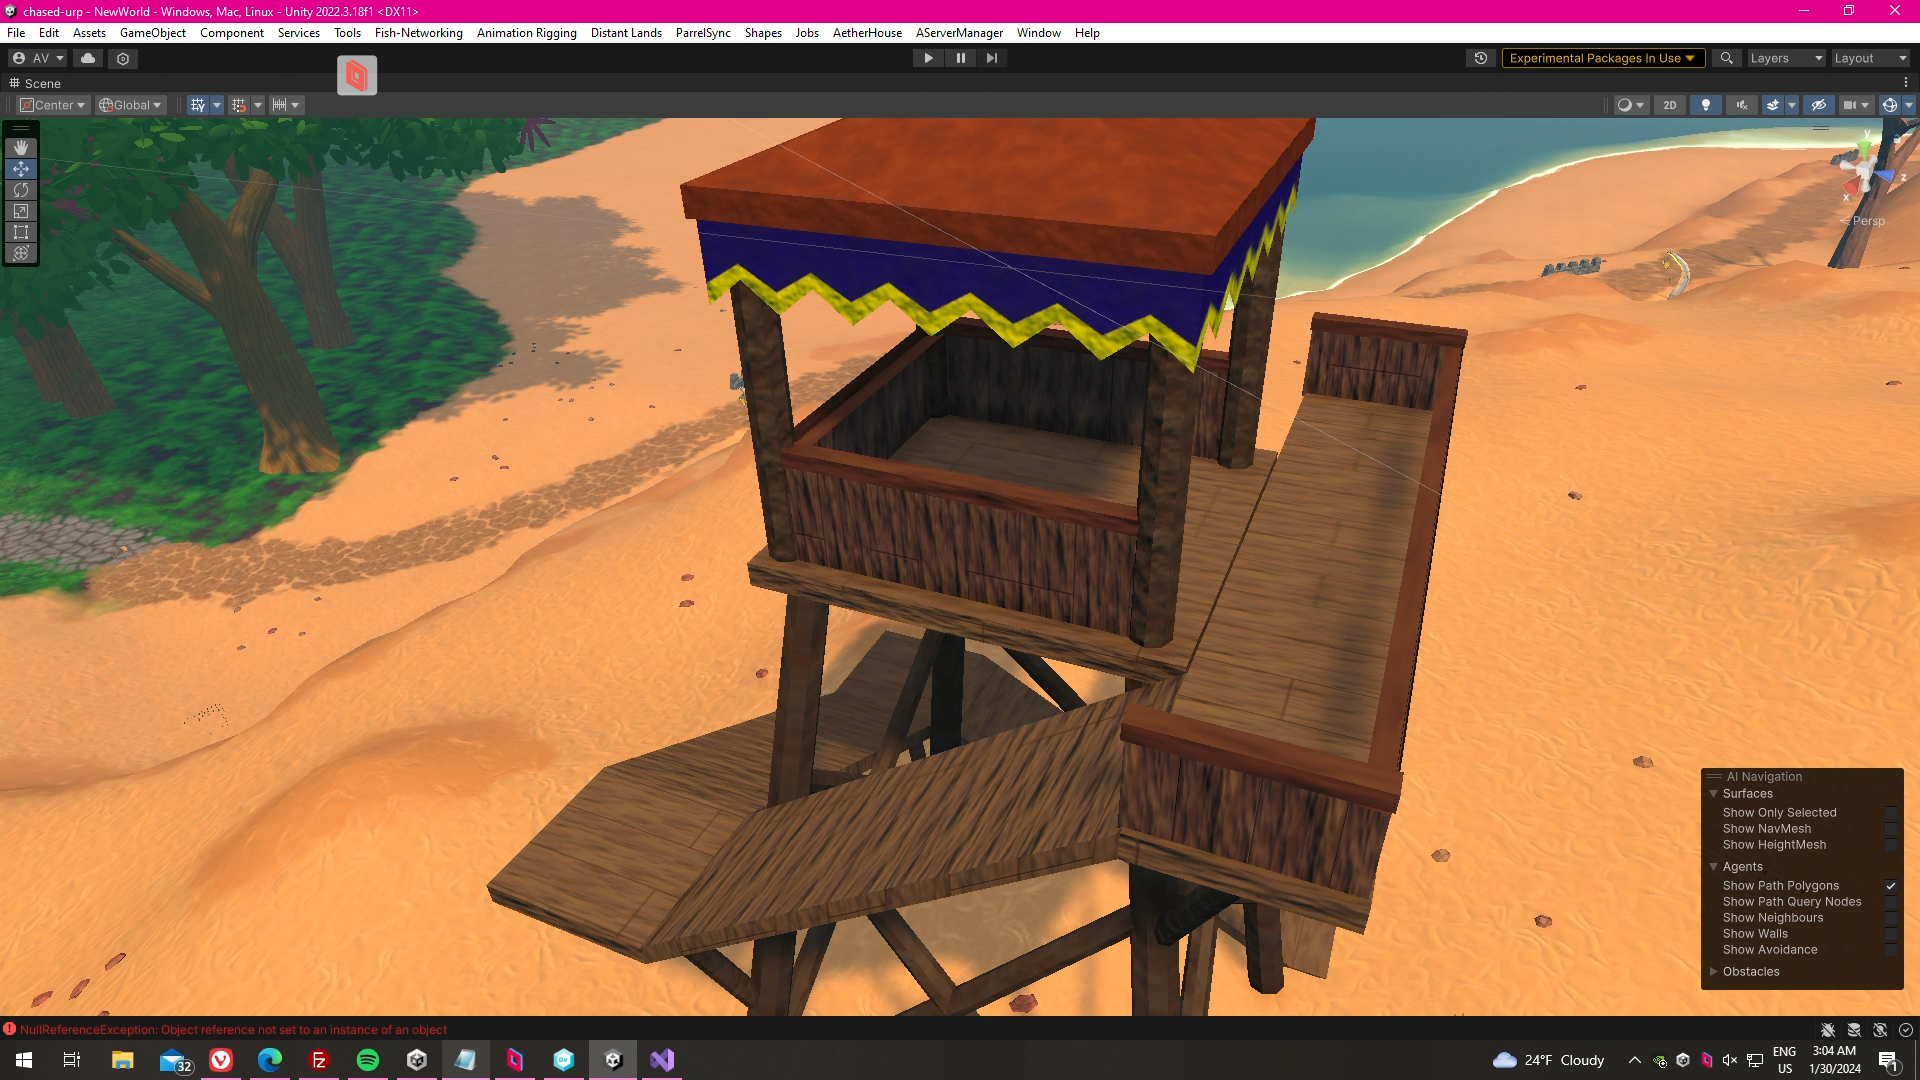Select the Hand view tool
1920x1080 pixels.
[21, 148]
